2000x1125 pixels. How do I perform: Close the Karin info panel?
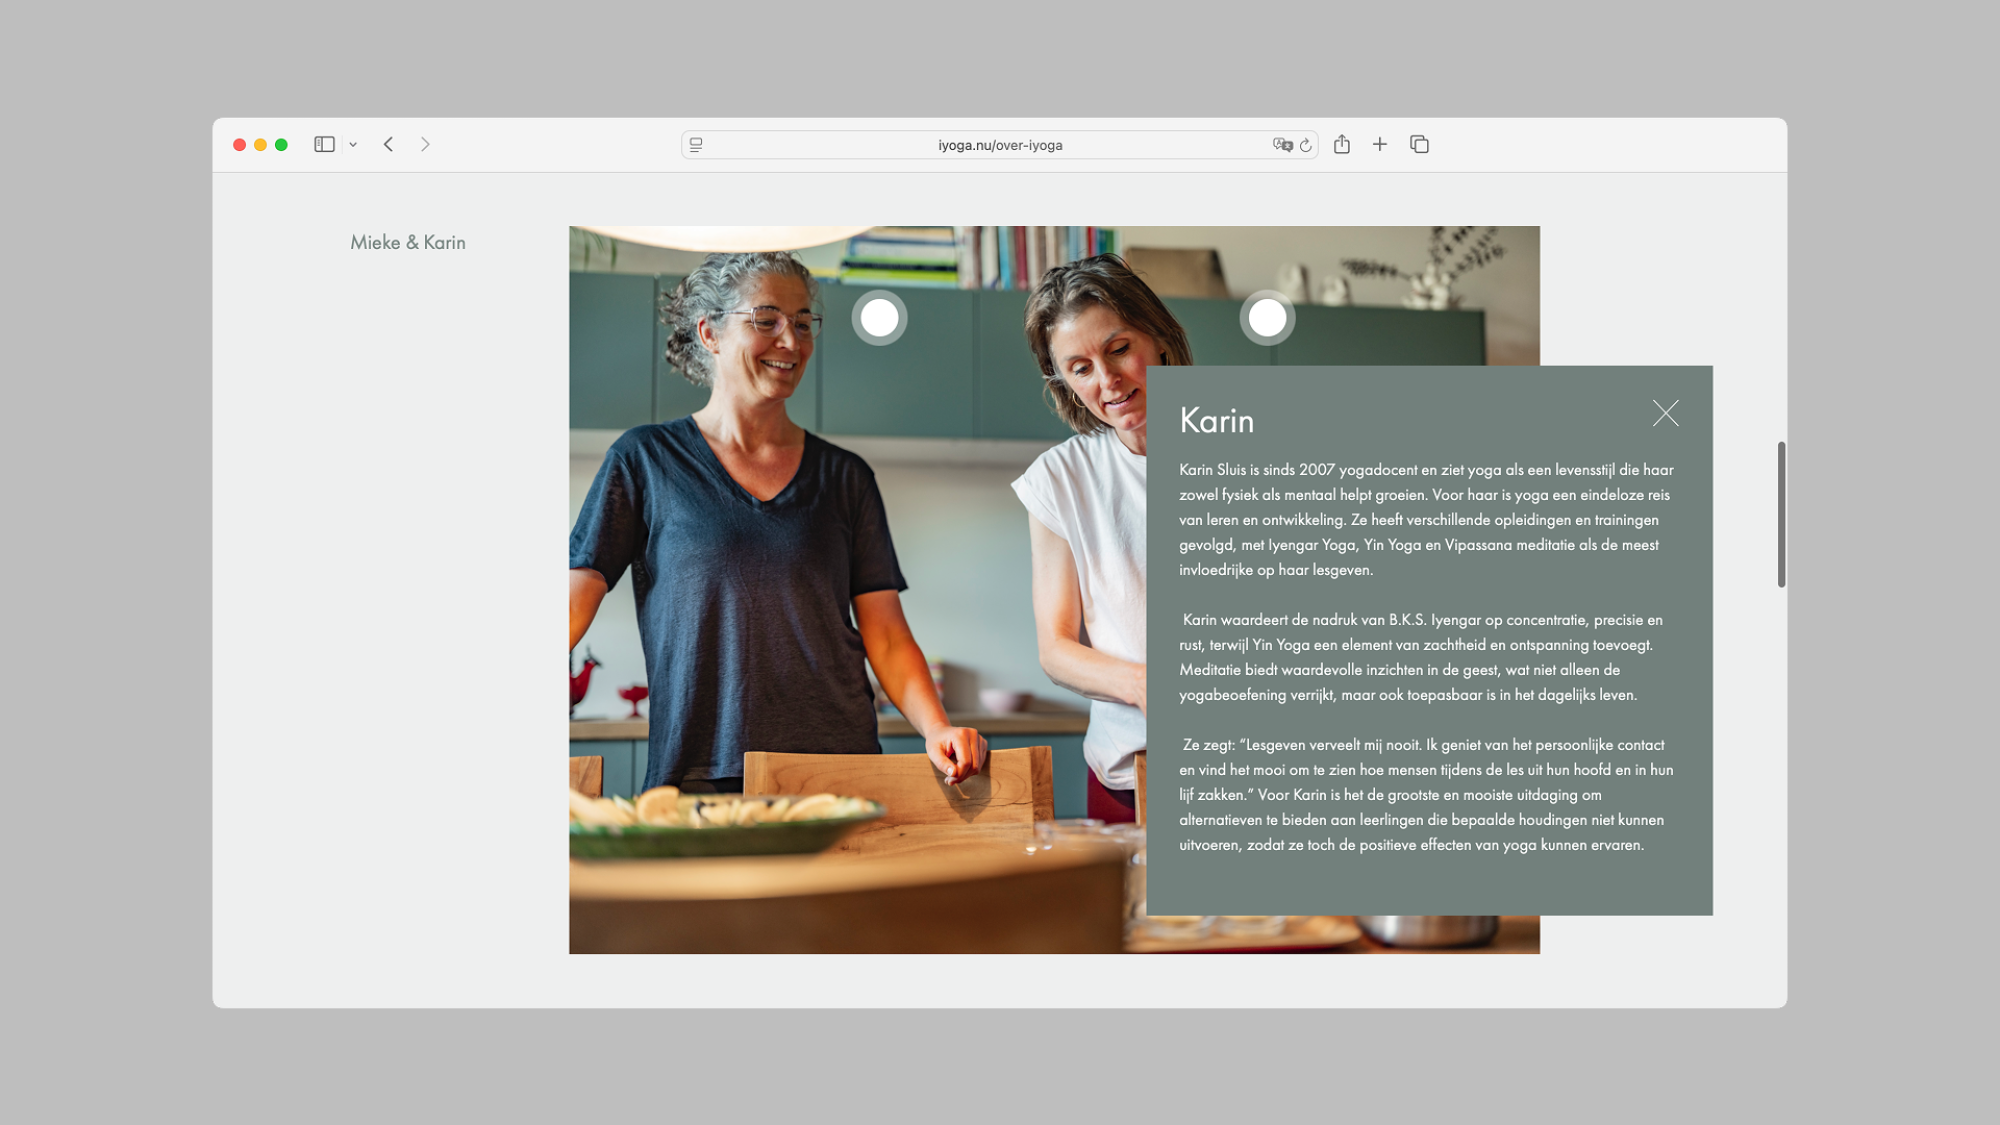1665,413
